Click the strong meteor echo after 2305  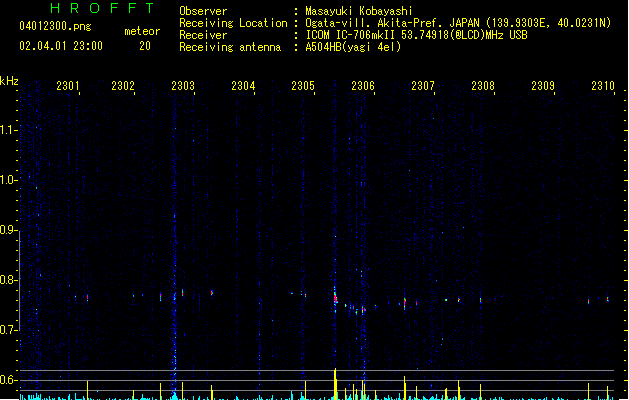click(x=335, y=299)
